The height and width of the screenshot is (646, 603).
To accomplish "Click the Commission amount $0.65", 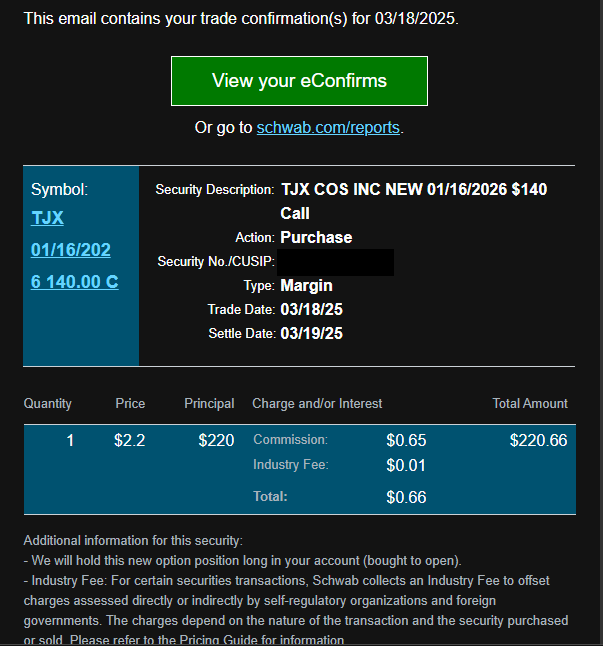I will coord(406,440).
